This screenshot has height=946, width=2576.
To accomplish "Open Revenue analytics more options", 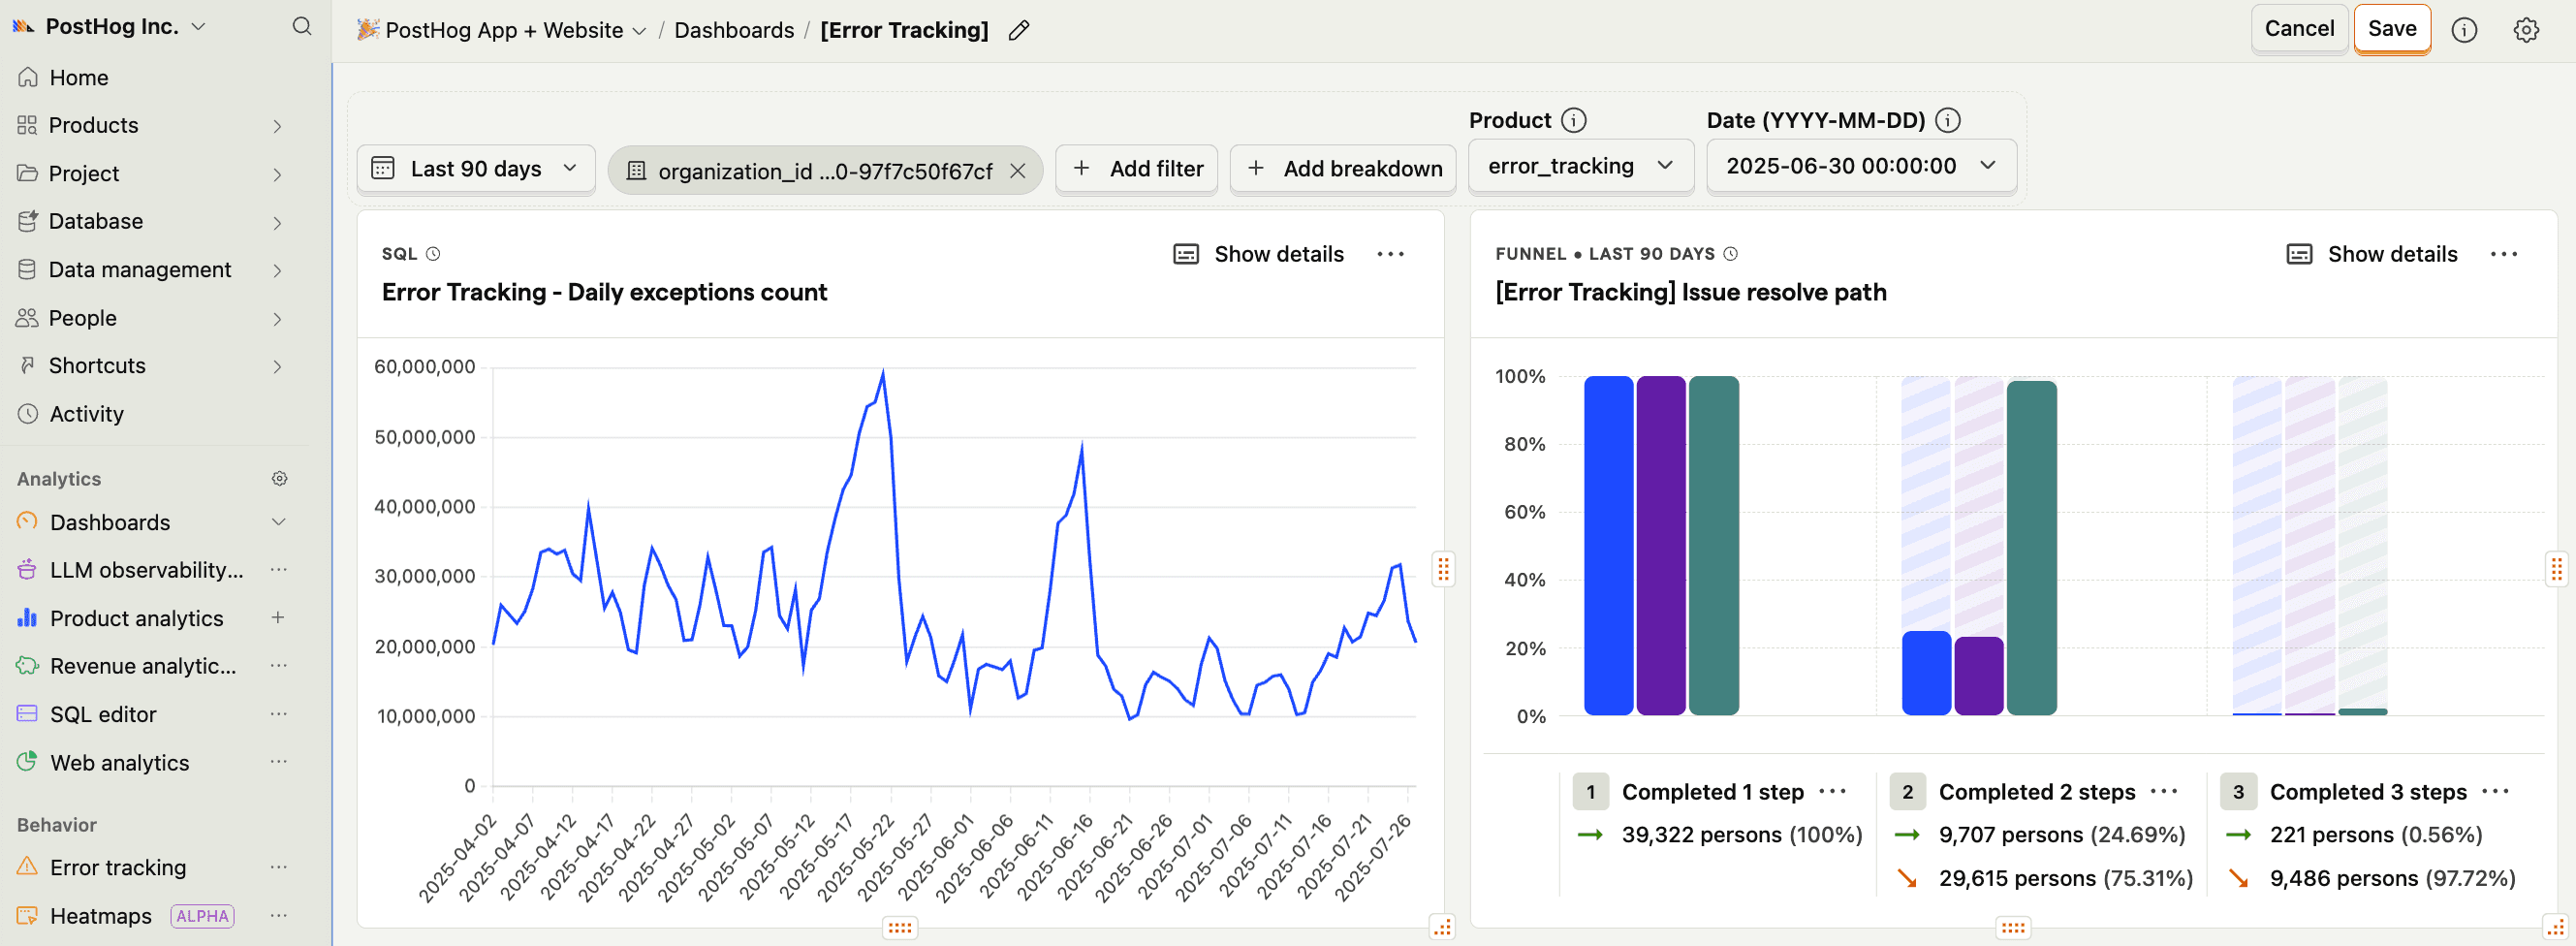I will [279, 665].
